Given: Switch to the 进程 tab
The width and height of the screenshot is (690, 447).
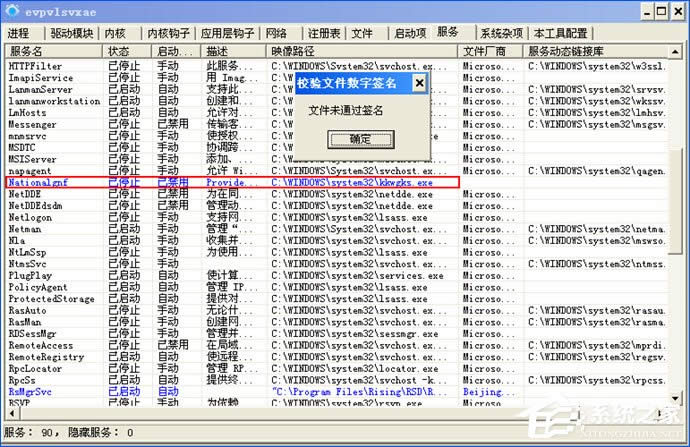Looking at the screenshot, I should (x=19, y=33).
